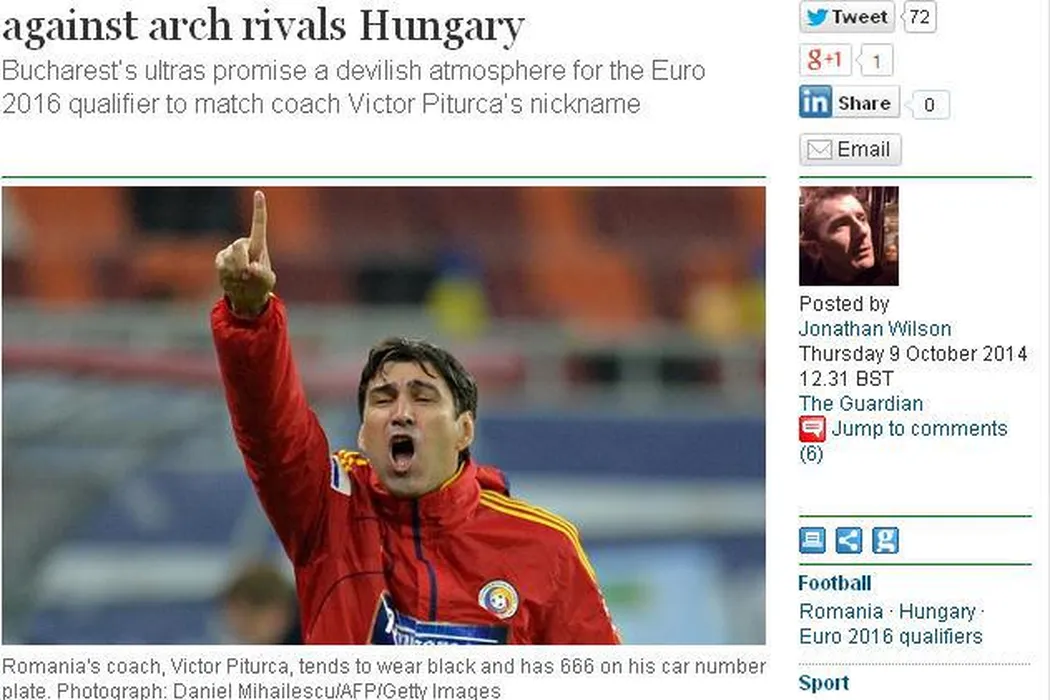Click the blue share icon
Screen dimensions: 1050x700
tap(848, 540)
